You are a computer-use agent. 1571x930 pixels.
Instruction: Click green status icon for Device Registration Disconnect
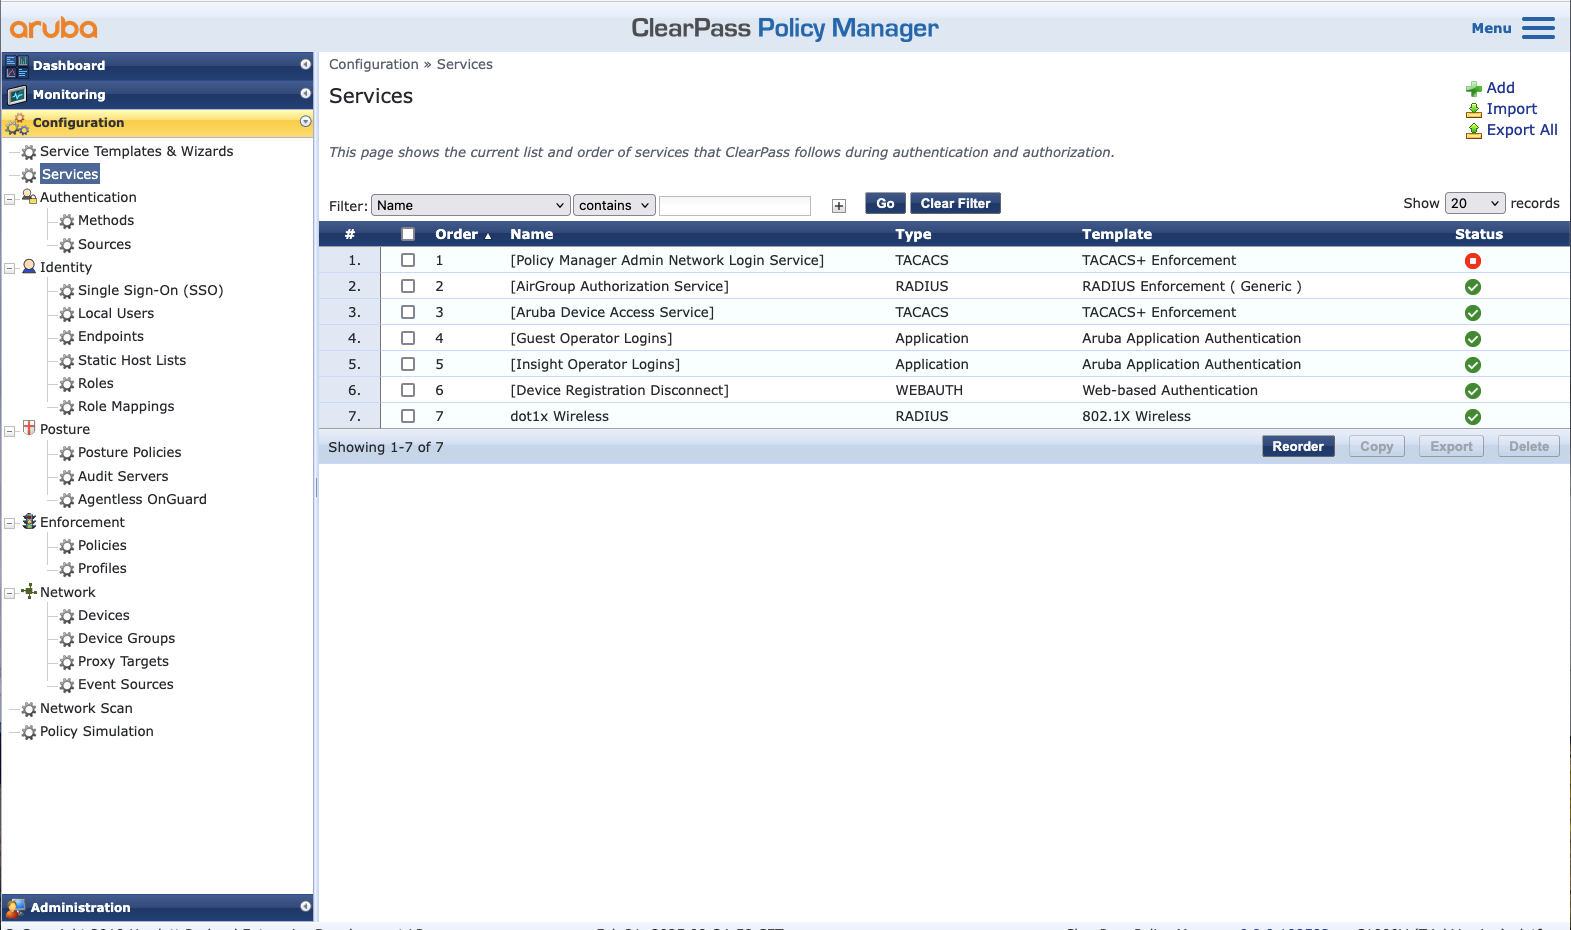point(1473,391)
